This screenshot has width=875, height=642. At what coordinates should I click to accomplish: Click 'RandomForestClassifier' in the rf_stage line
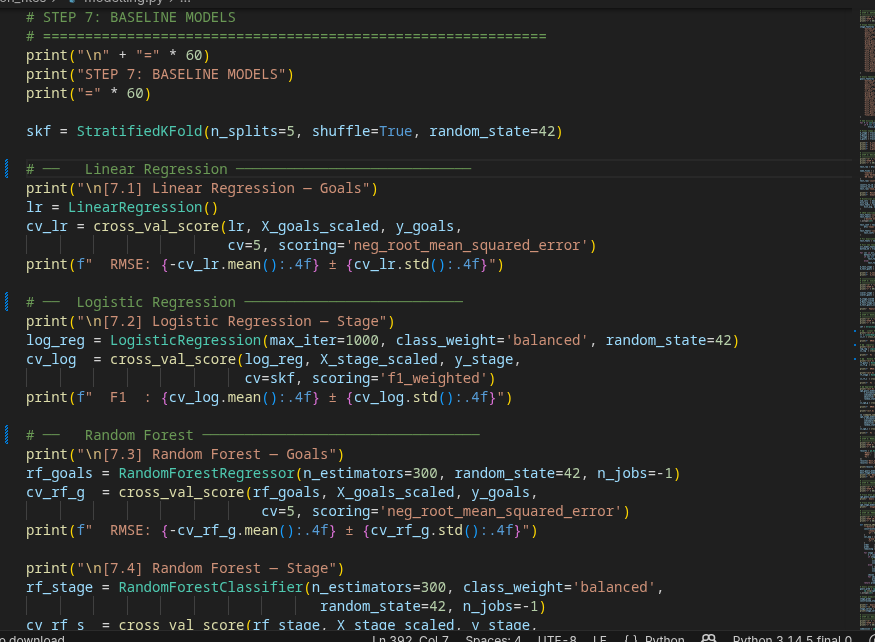click(x=211, y=587)
